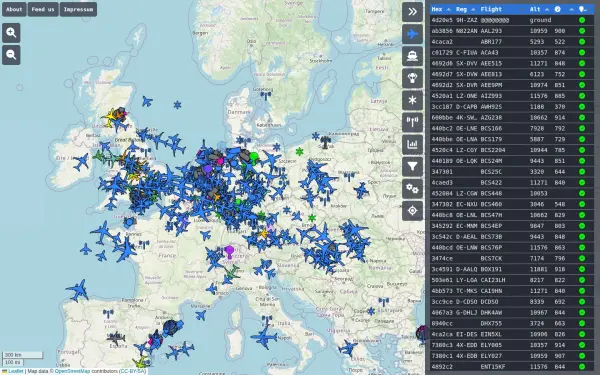Click the antenna station marker near Rome
The width and height of the screenshot is (600, 375).
point(267,320)
